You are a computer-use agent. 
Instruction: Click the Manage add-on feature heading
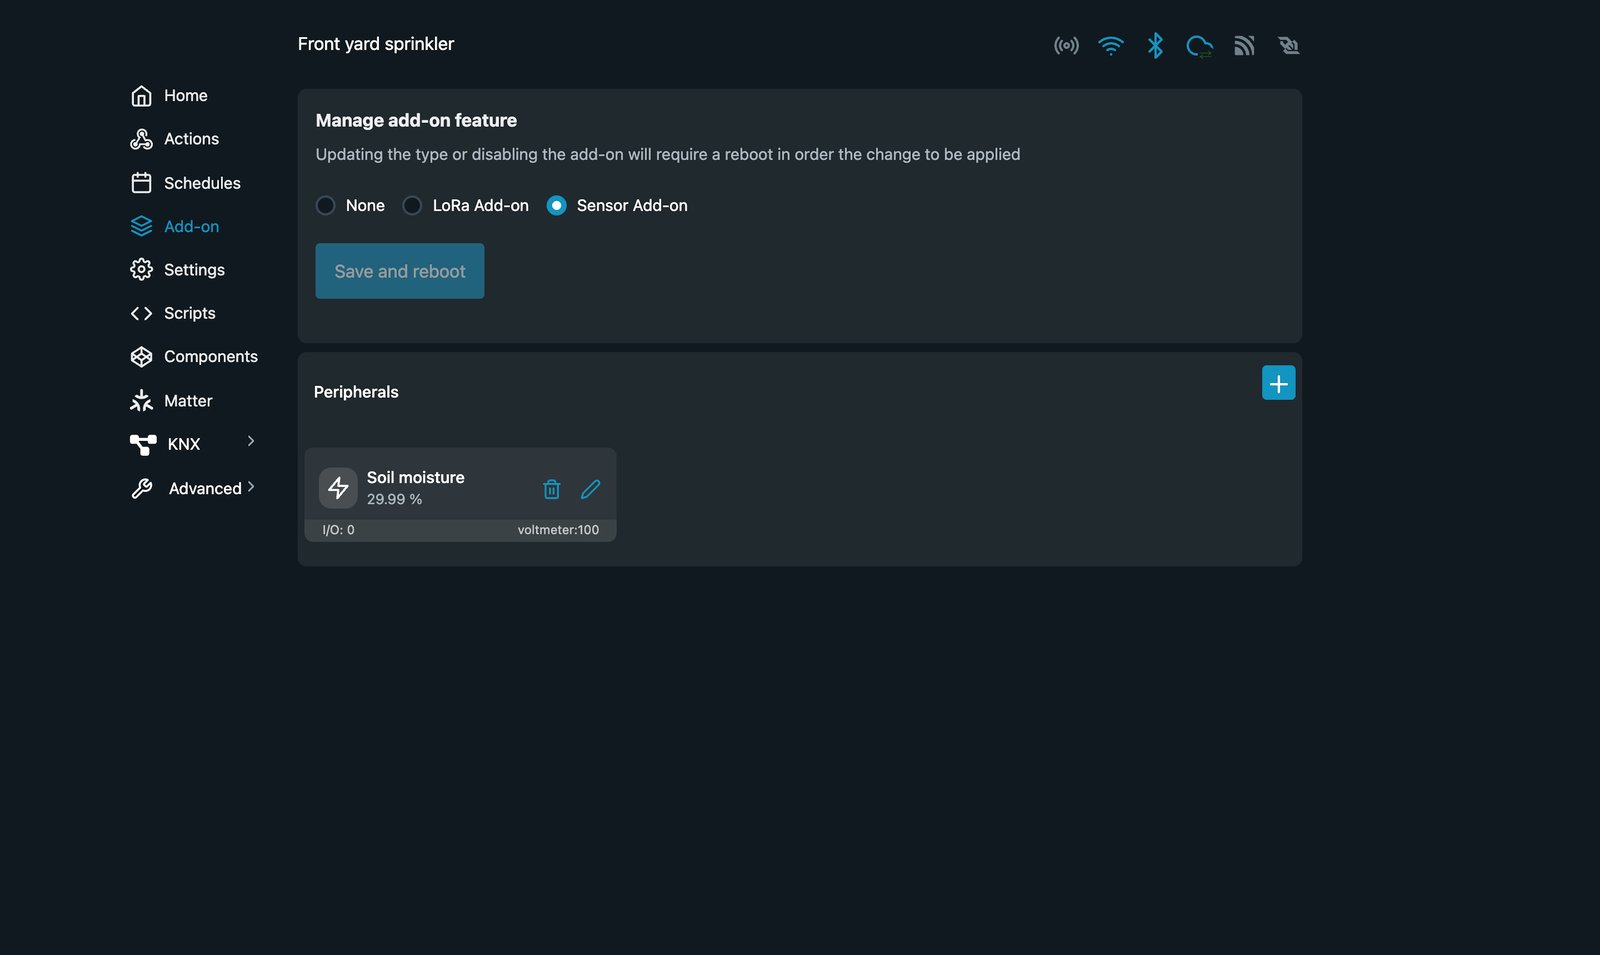tap(417, 120)
